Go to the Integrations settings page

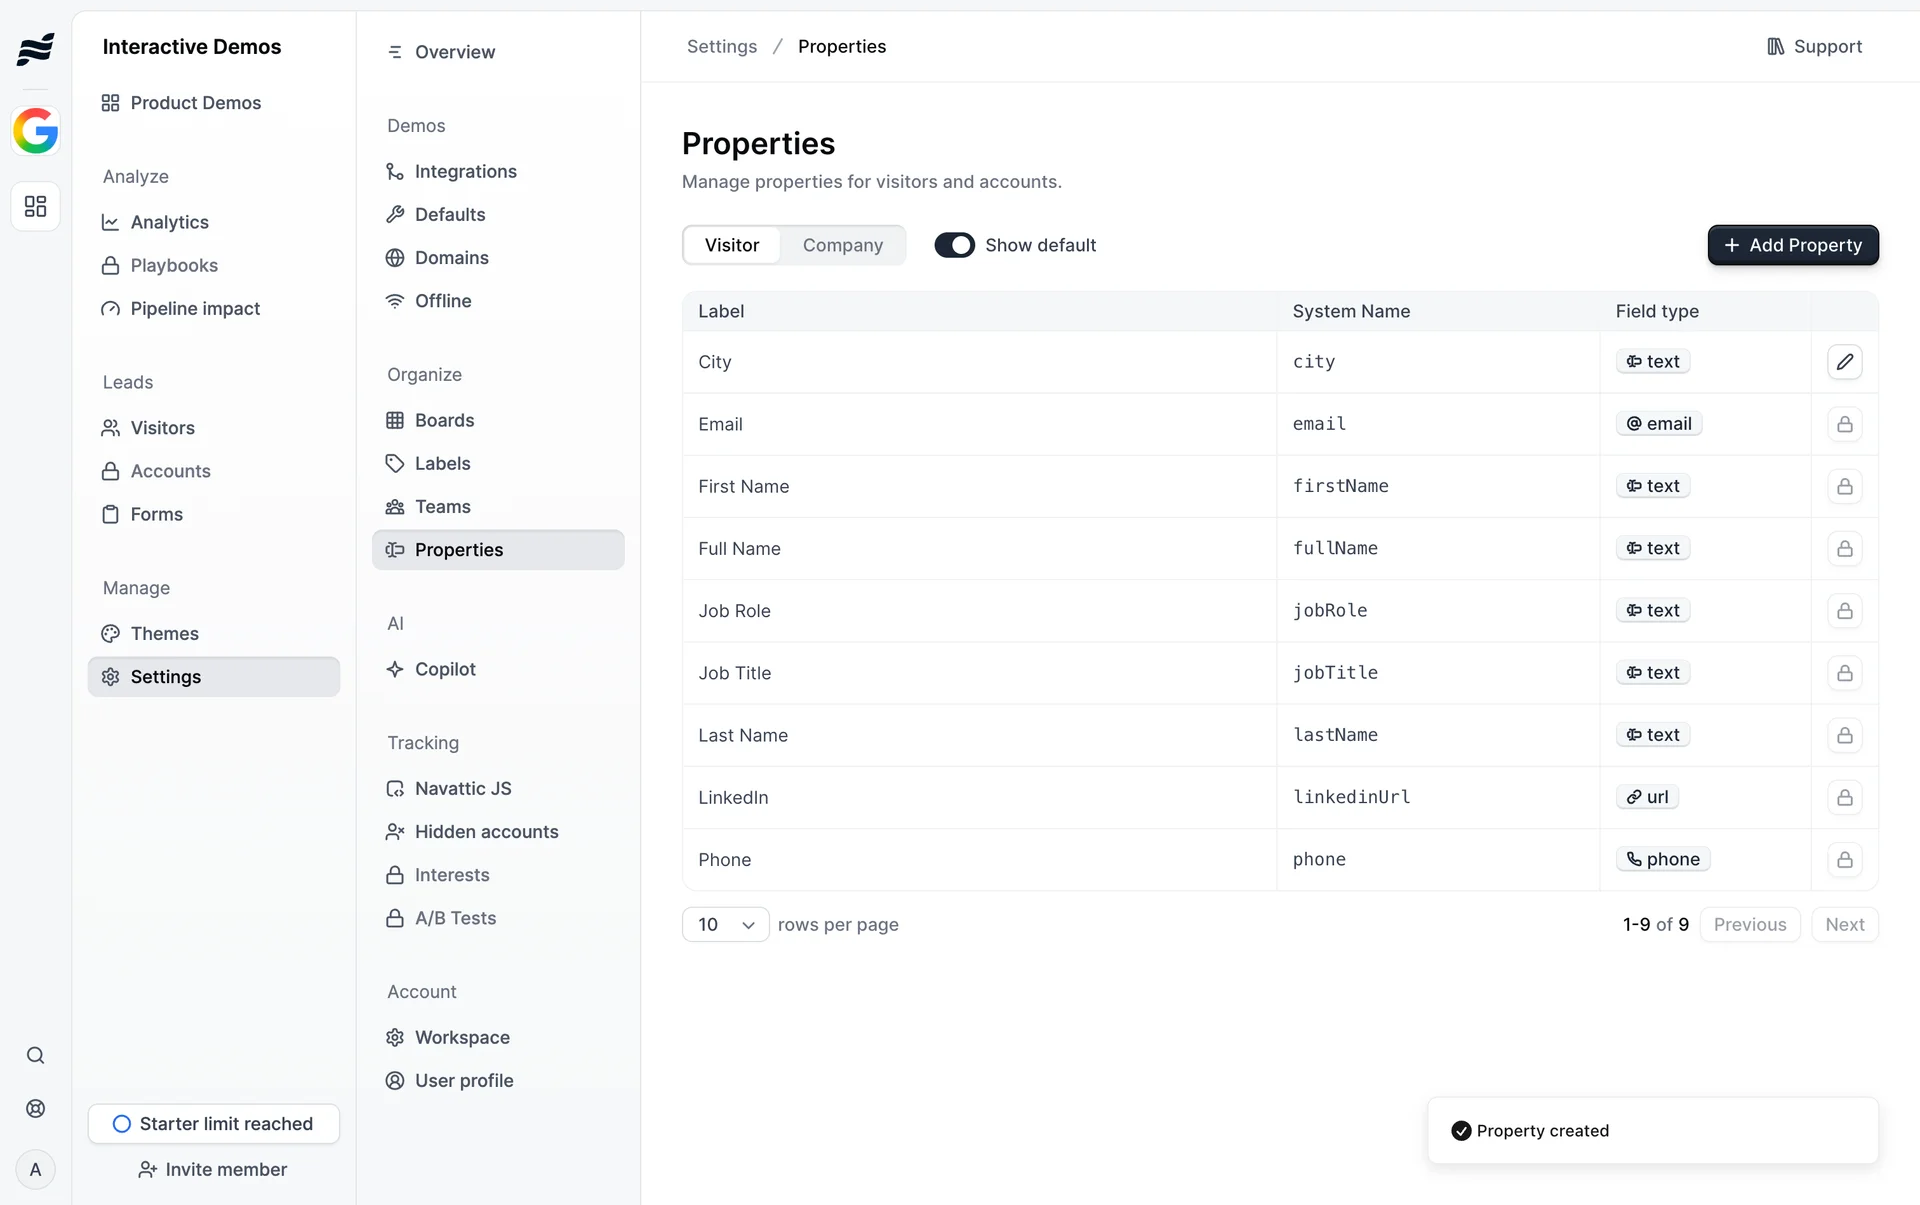[x=465, y=171]
